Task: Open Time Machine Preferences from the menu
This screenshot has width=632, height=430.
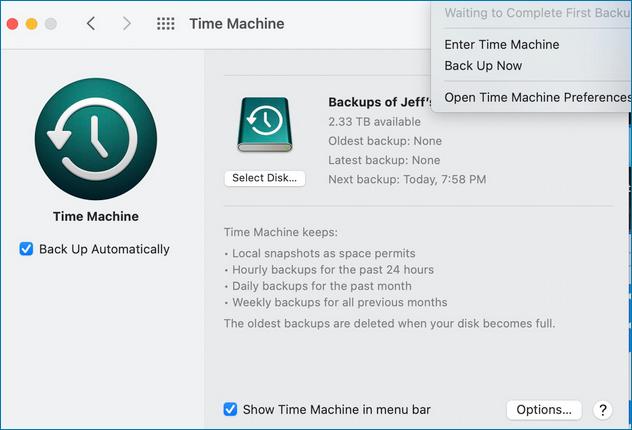Action: 537,97
